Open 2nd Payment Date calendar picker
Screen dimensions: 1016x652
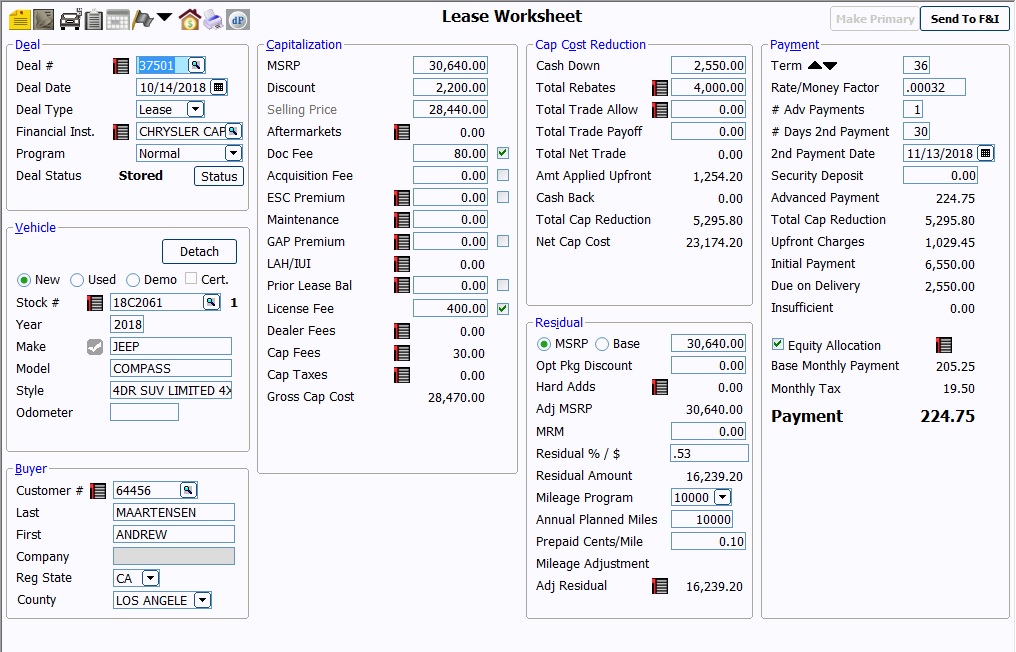pos(986,153)
